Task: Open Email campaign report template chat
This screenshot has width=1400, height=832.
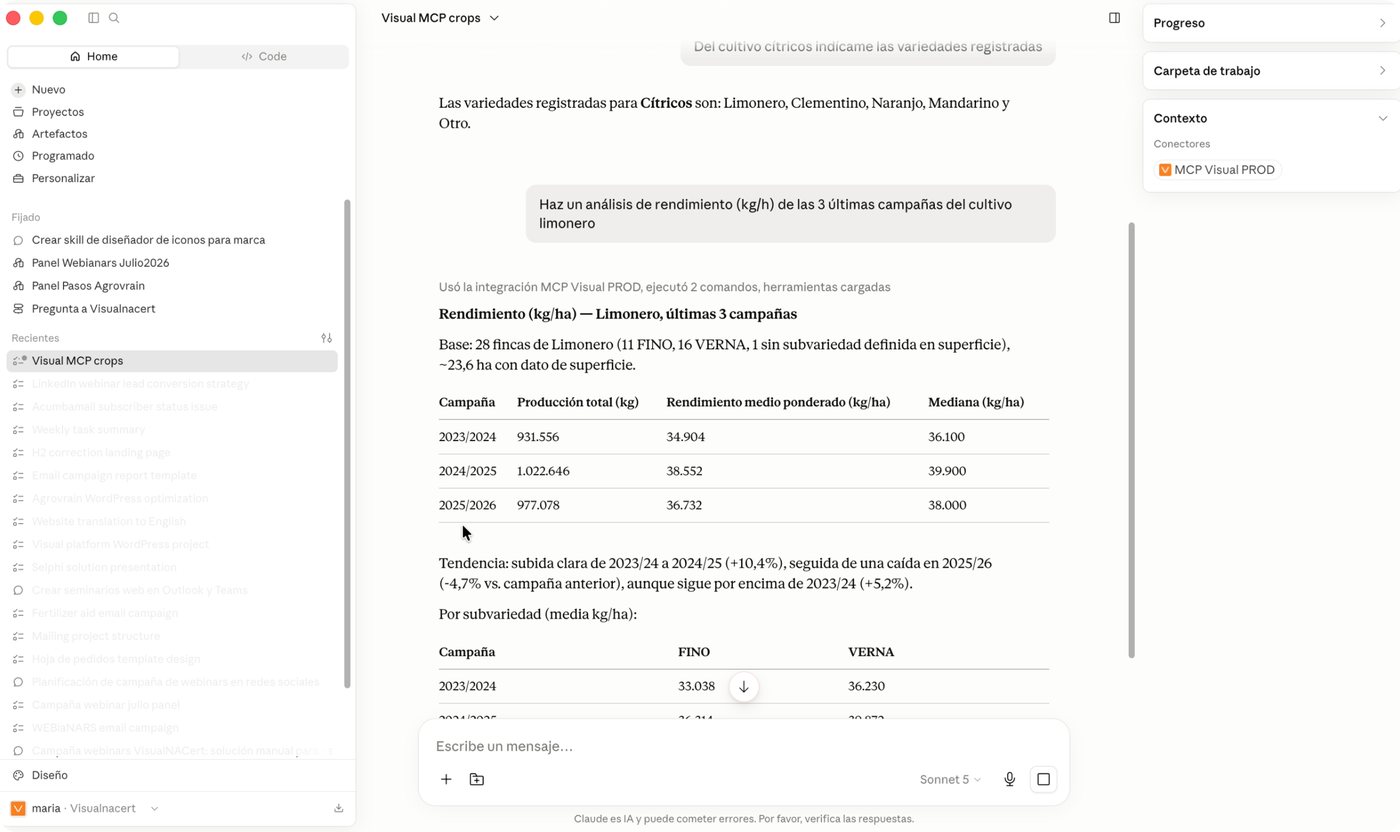Action: click(x=114, y=476)
